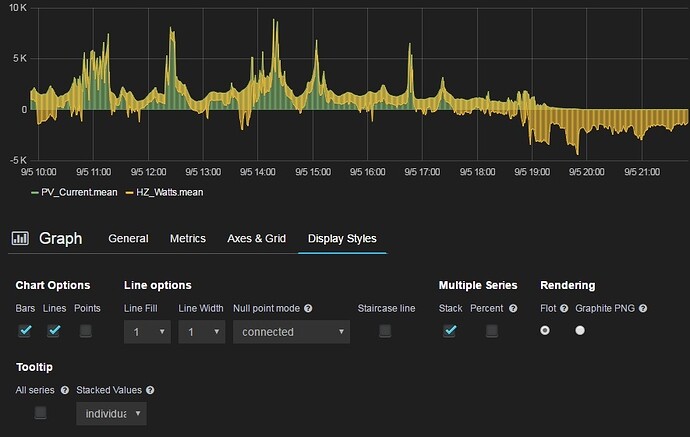Turn on the Staircase line checkbox
This screenshot has width=690, height=437.
(x=385, y=331)
